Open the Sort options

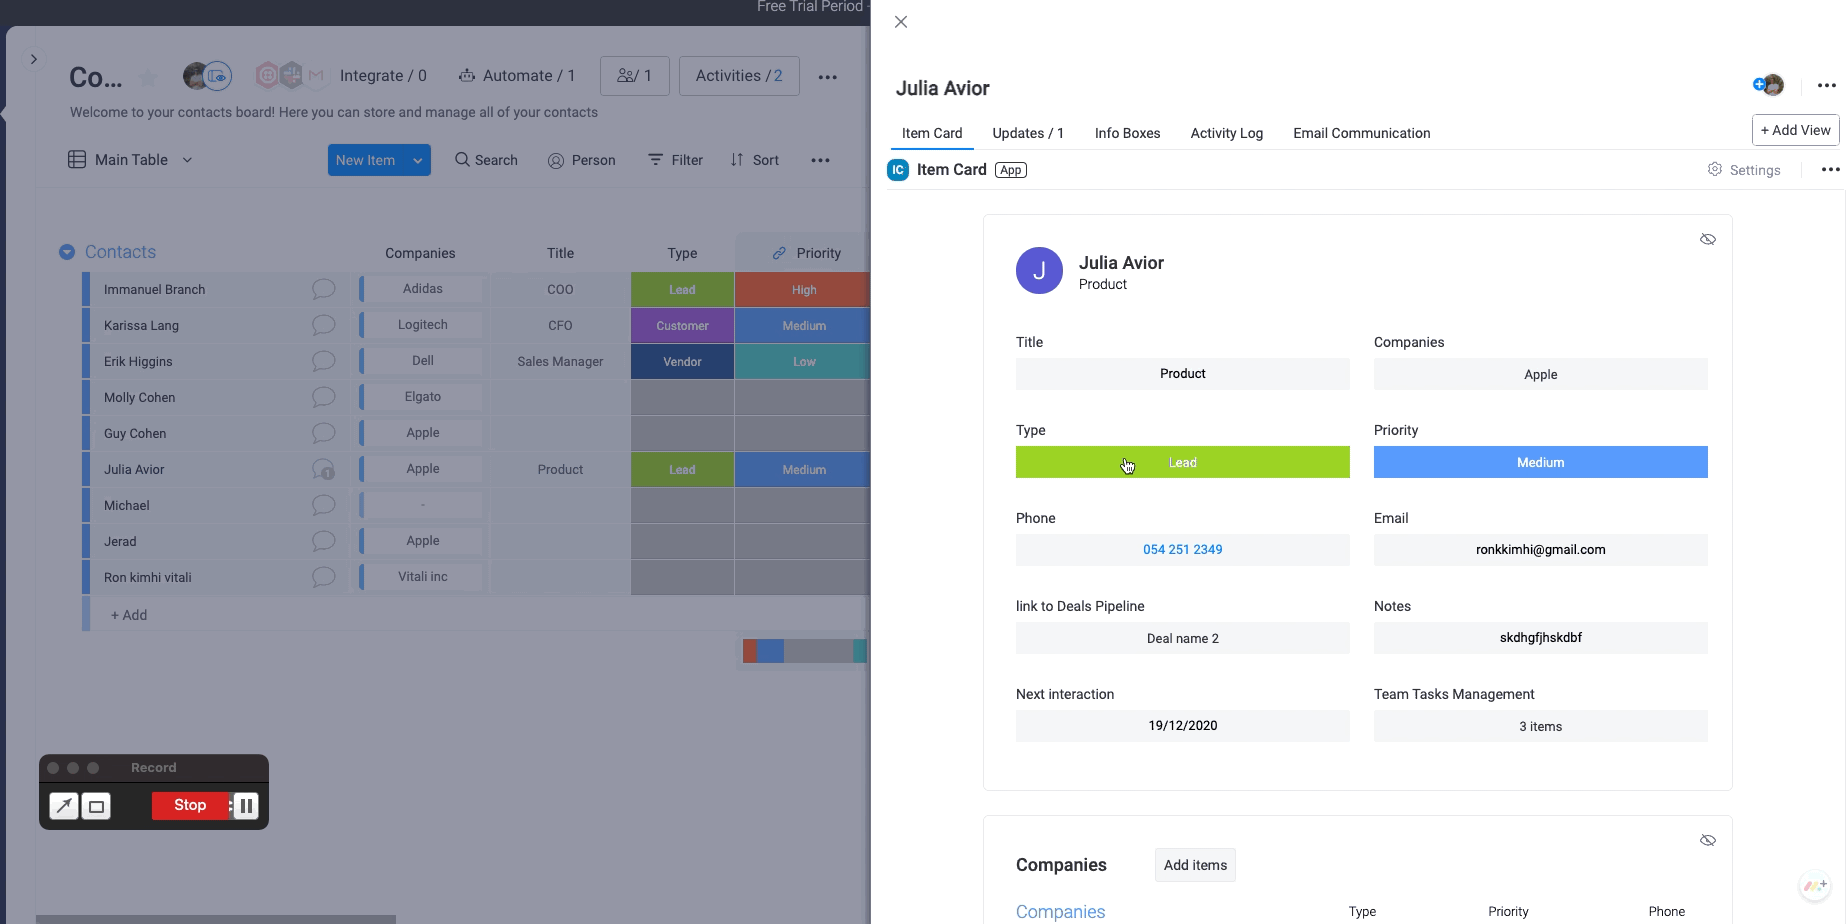(754, 160)
